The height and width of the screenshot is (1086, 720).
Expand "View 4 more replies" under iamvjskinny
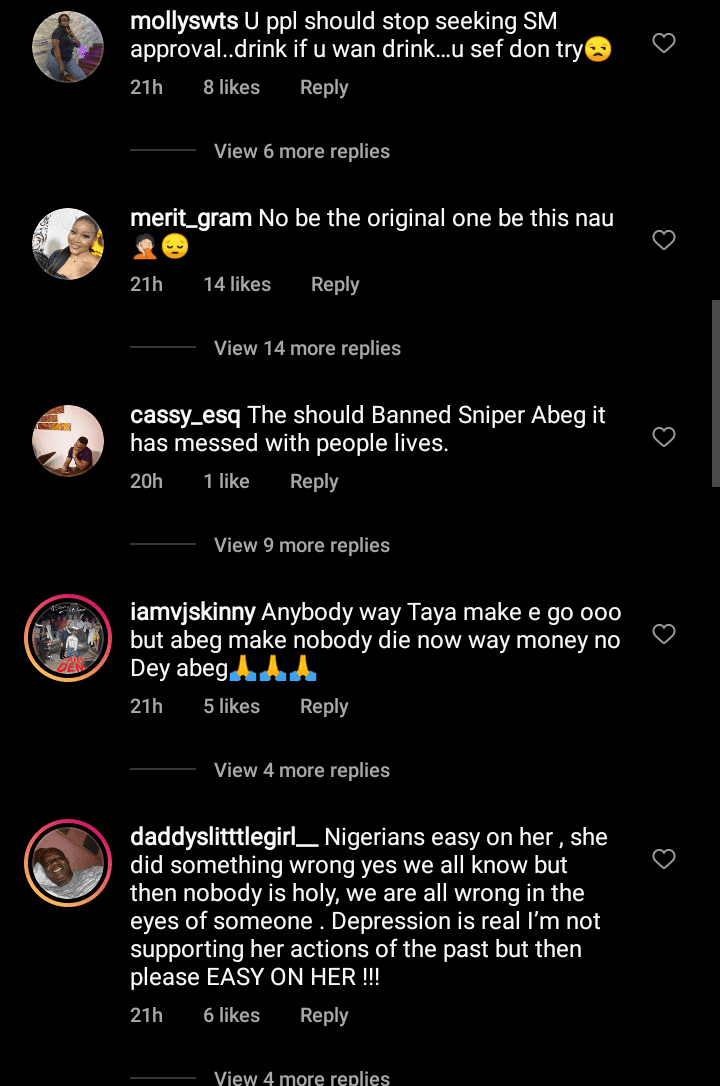pos(302,770)
